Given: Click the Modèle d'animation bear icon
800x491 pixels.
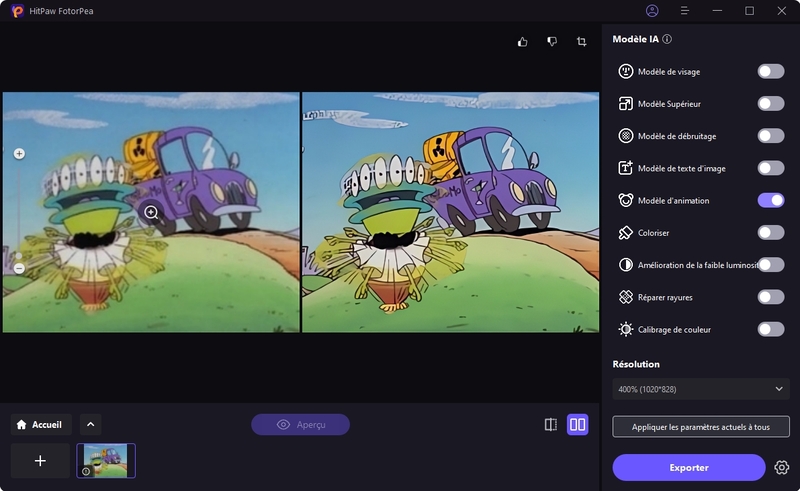Looking at the screenshot, I should point(626,200).
